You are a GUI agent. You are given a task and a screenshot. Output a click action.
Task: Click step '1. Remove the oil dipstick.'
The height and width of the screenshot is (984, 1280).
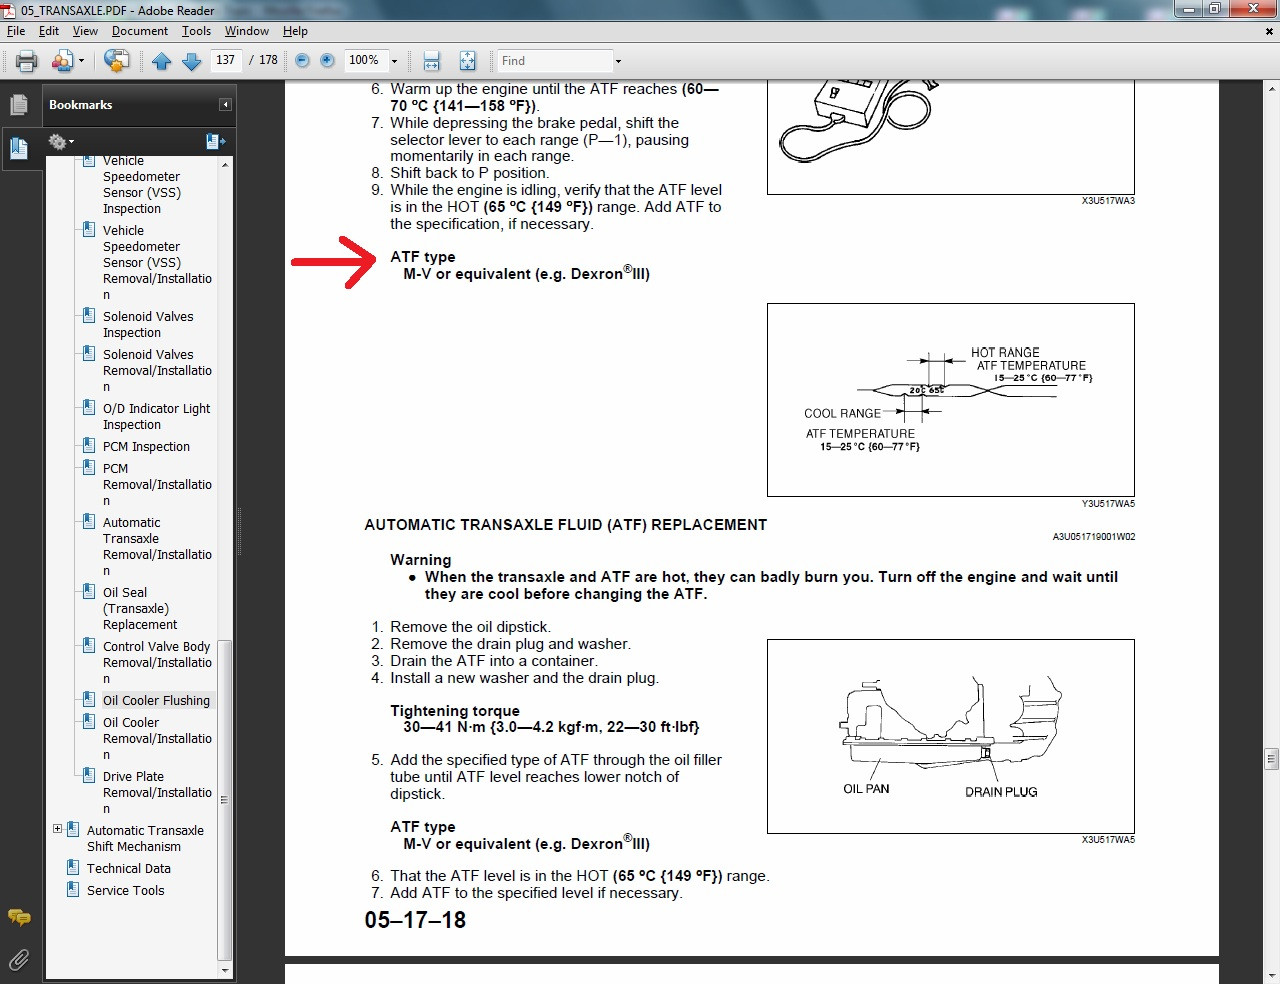(x=461, y=627)
